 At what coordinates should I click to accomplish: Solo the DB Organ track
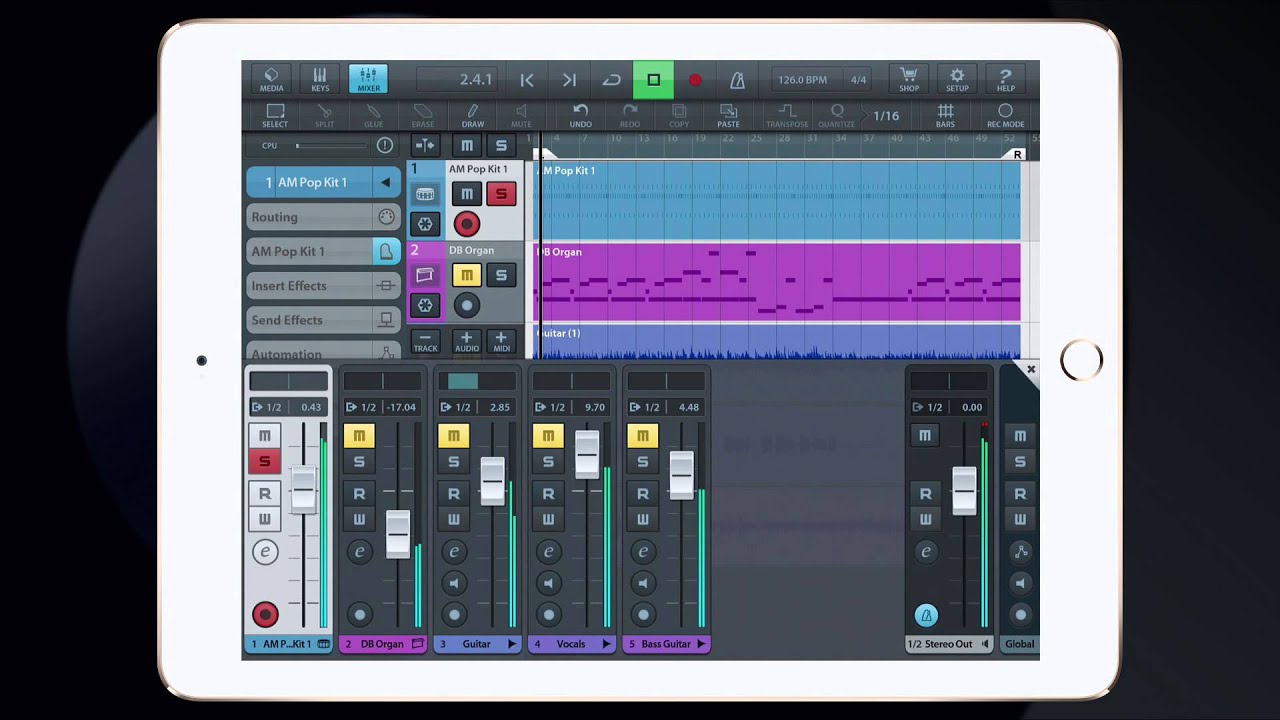[501, 275]
